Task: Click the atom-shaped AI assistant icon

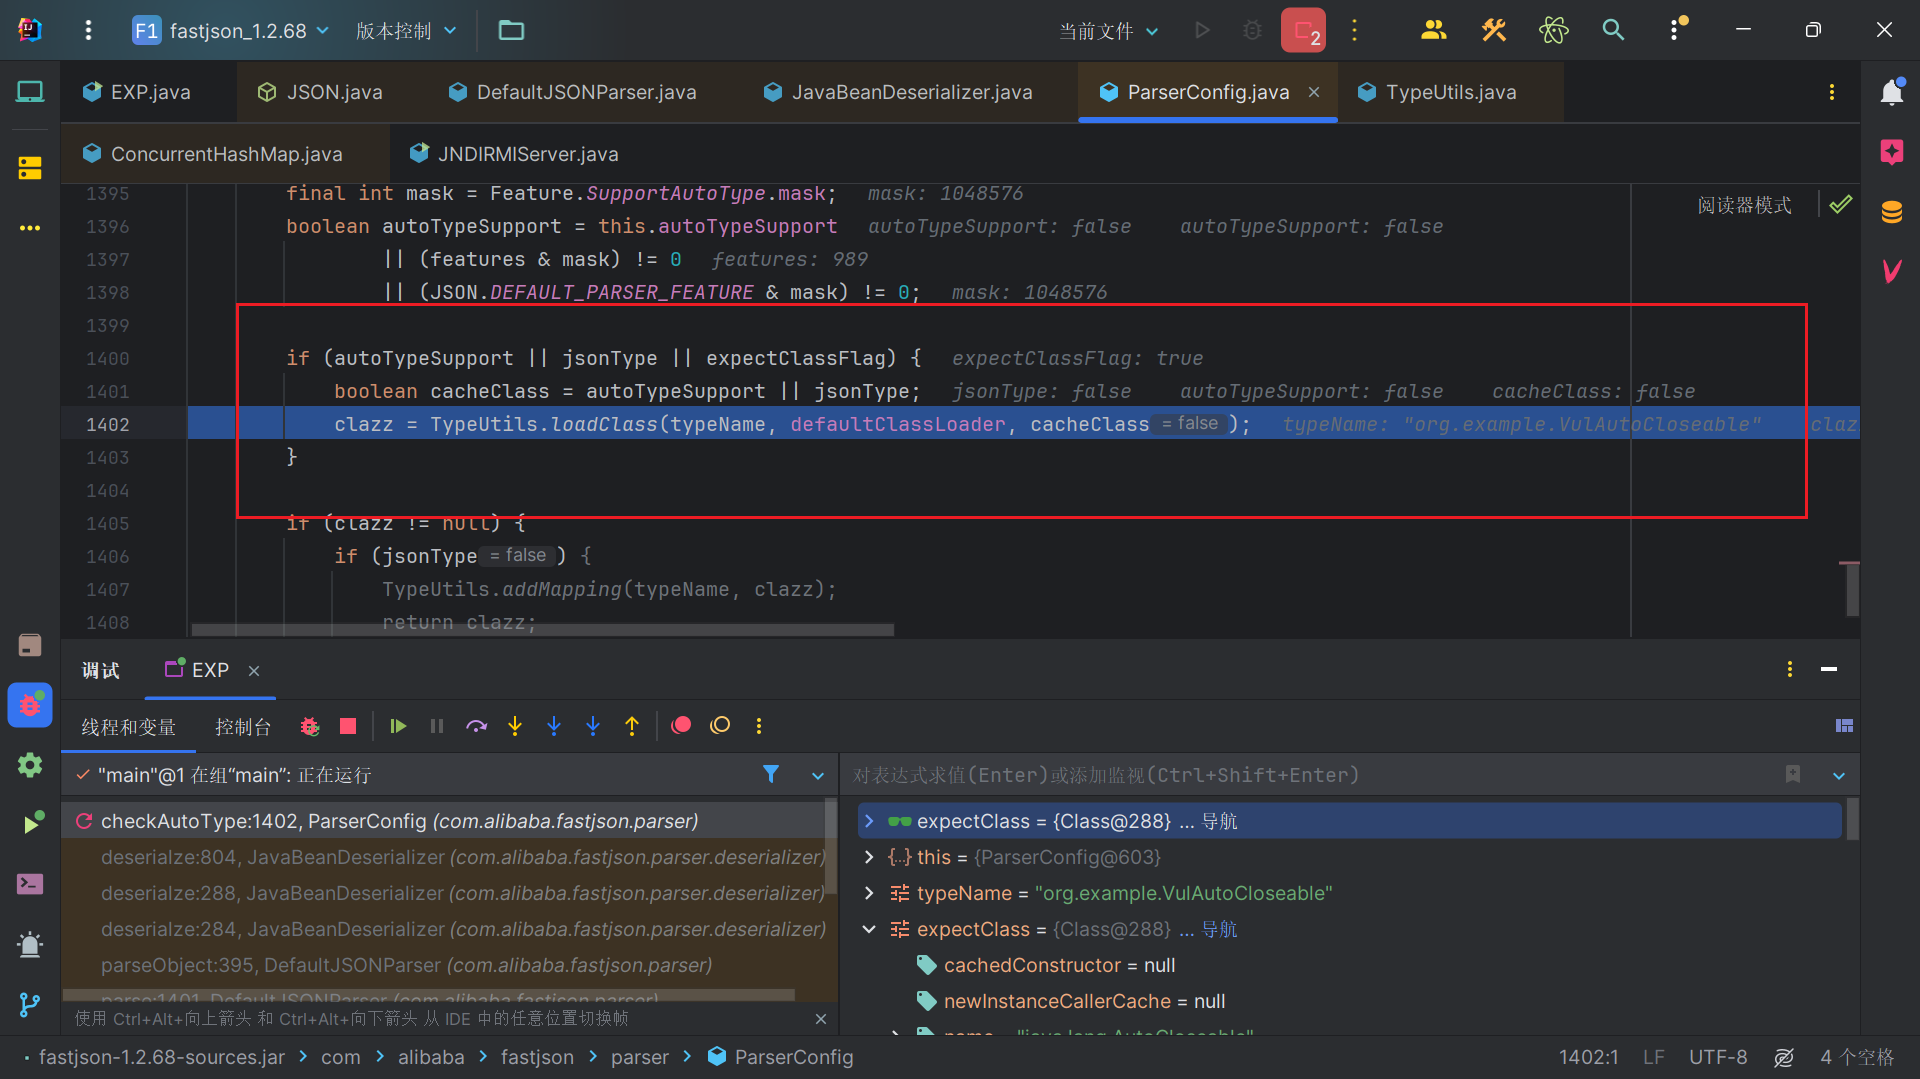Action: click(x=1554, y=31)
